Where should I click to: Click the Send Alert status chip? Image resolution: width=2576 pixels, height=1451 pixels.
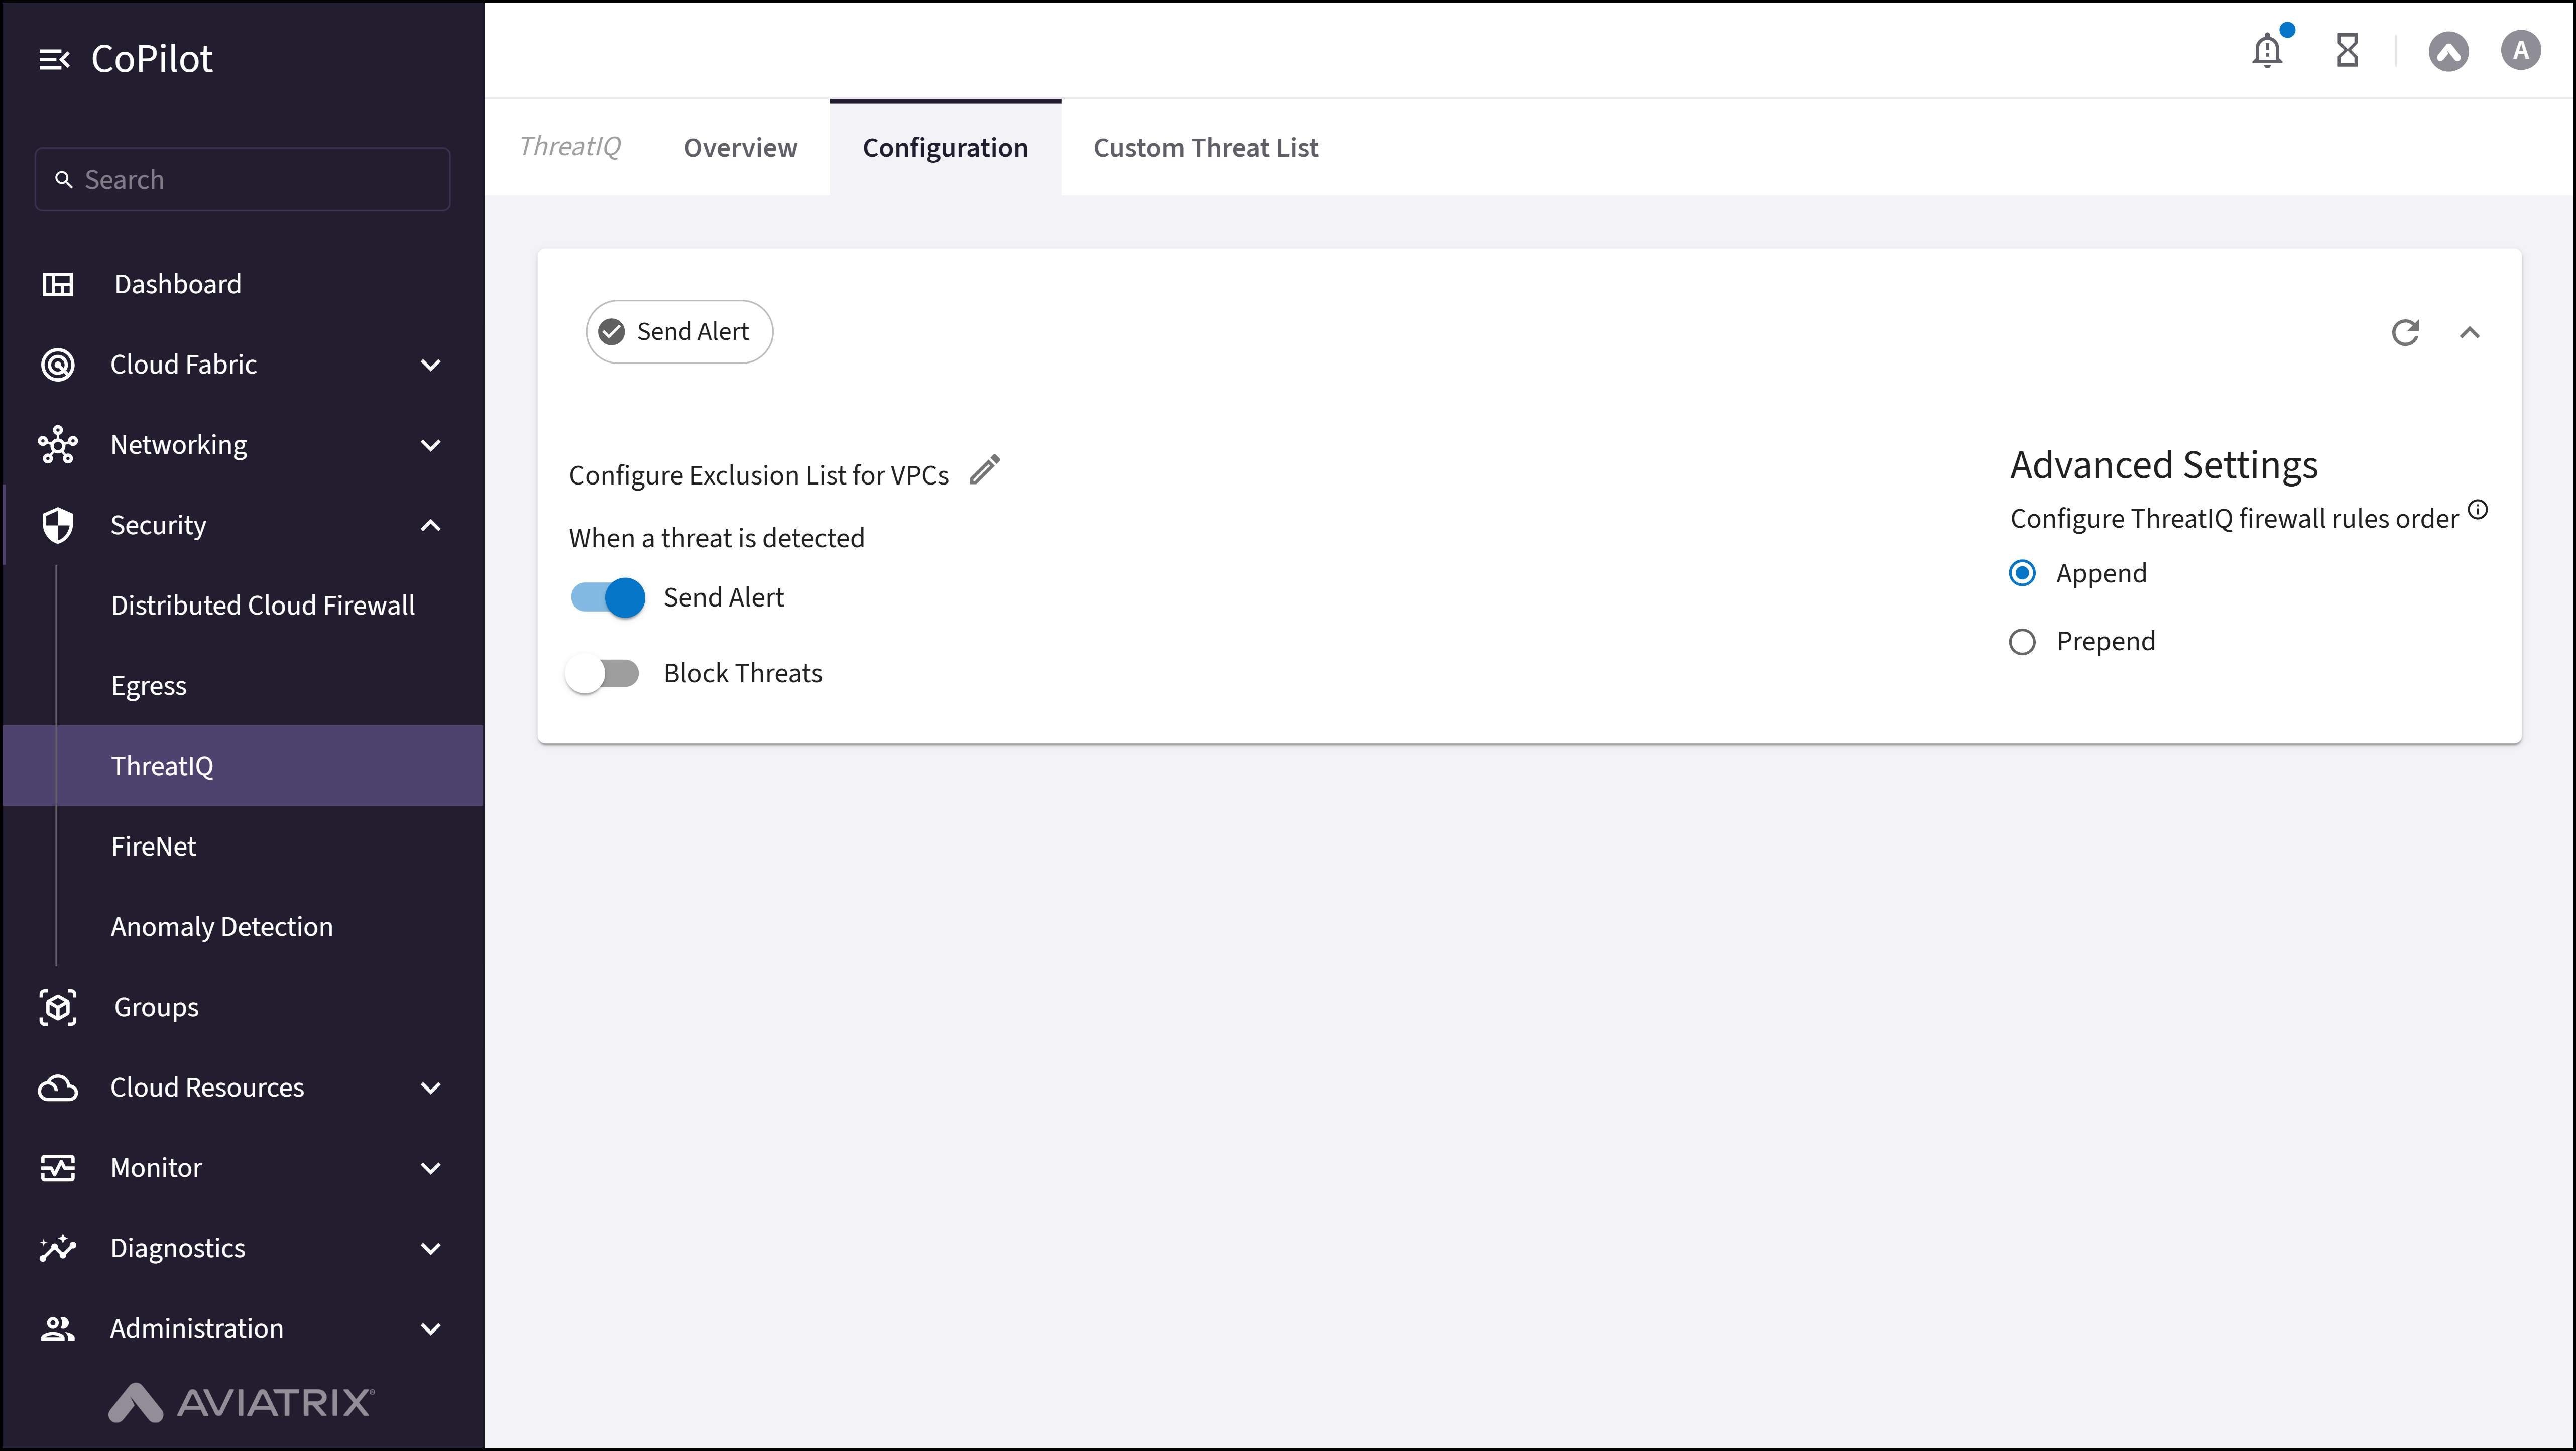pyautogui.click(x=679, y=332)
